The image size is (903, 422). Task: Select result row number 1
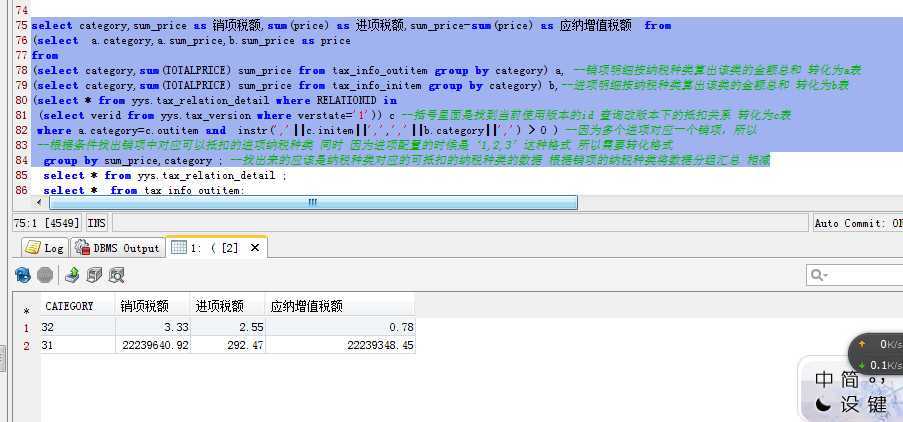[x=26, y=328]
